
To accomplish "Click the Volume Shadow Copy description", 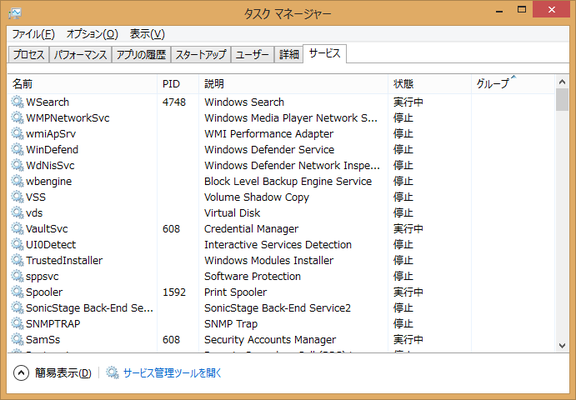I will click(x=257, y=197).
